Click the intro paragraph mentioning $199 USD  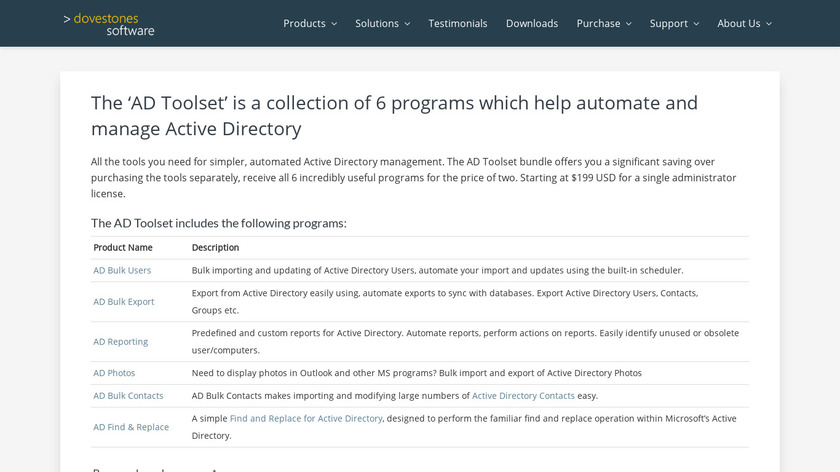click(414, 178)
